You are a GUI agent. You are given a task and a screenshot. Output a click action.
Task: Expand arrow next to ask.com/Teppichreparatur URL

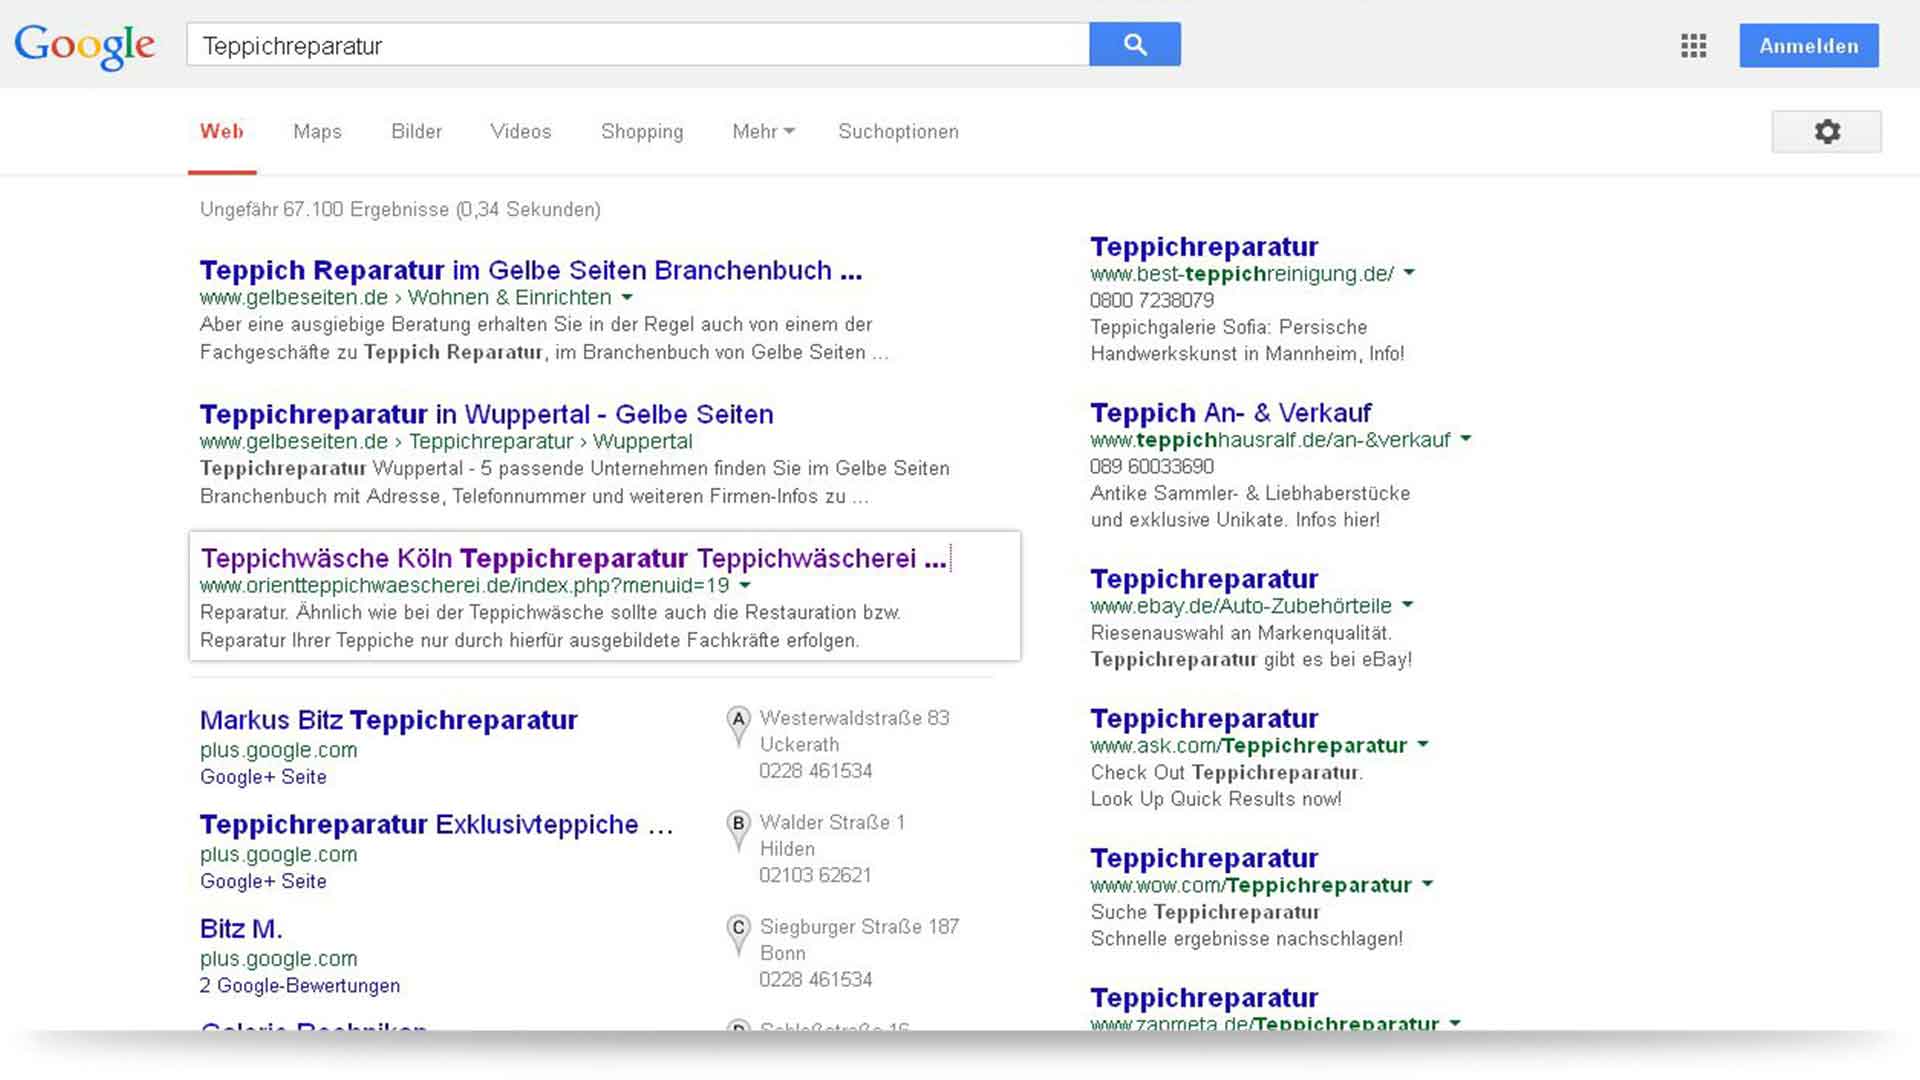click(1422, 745)
